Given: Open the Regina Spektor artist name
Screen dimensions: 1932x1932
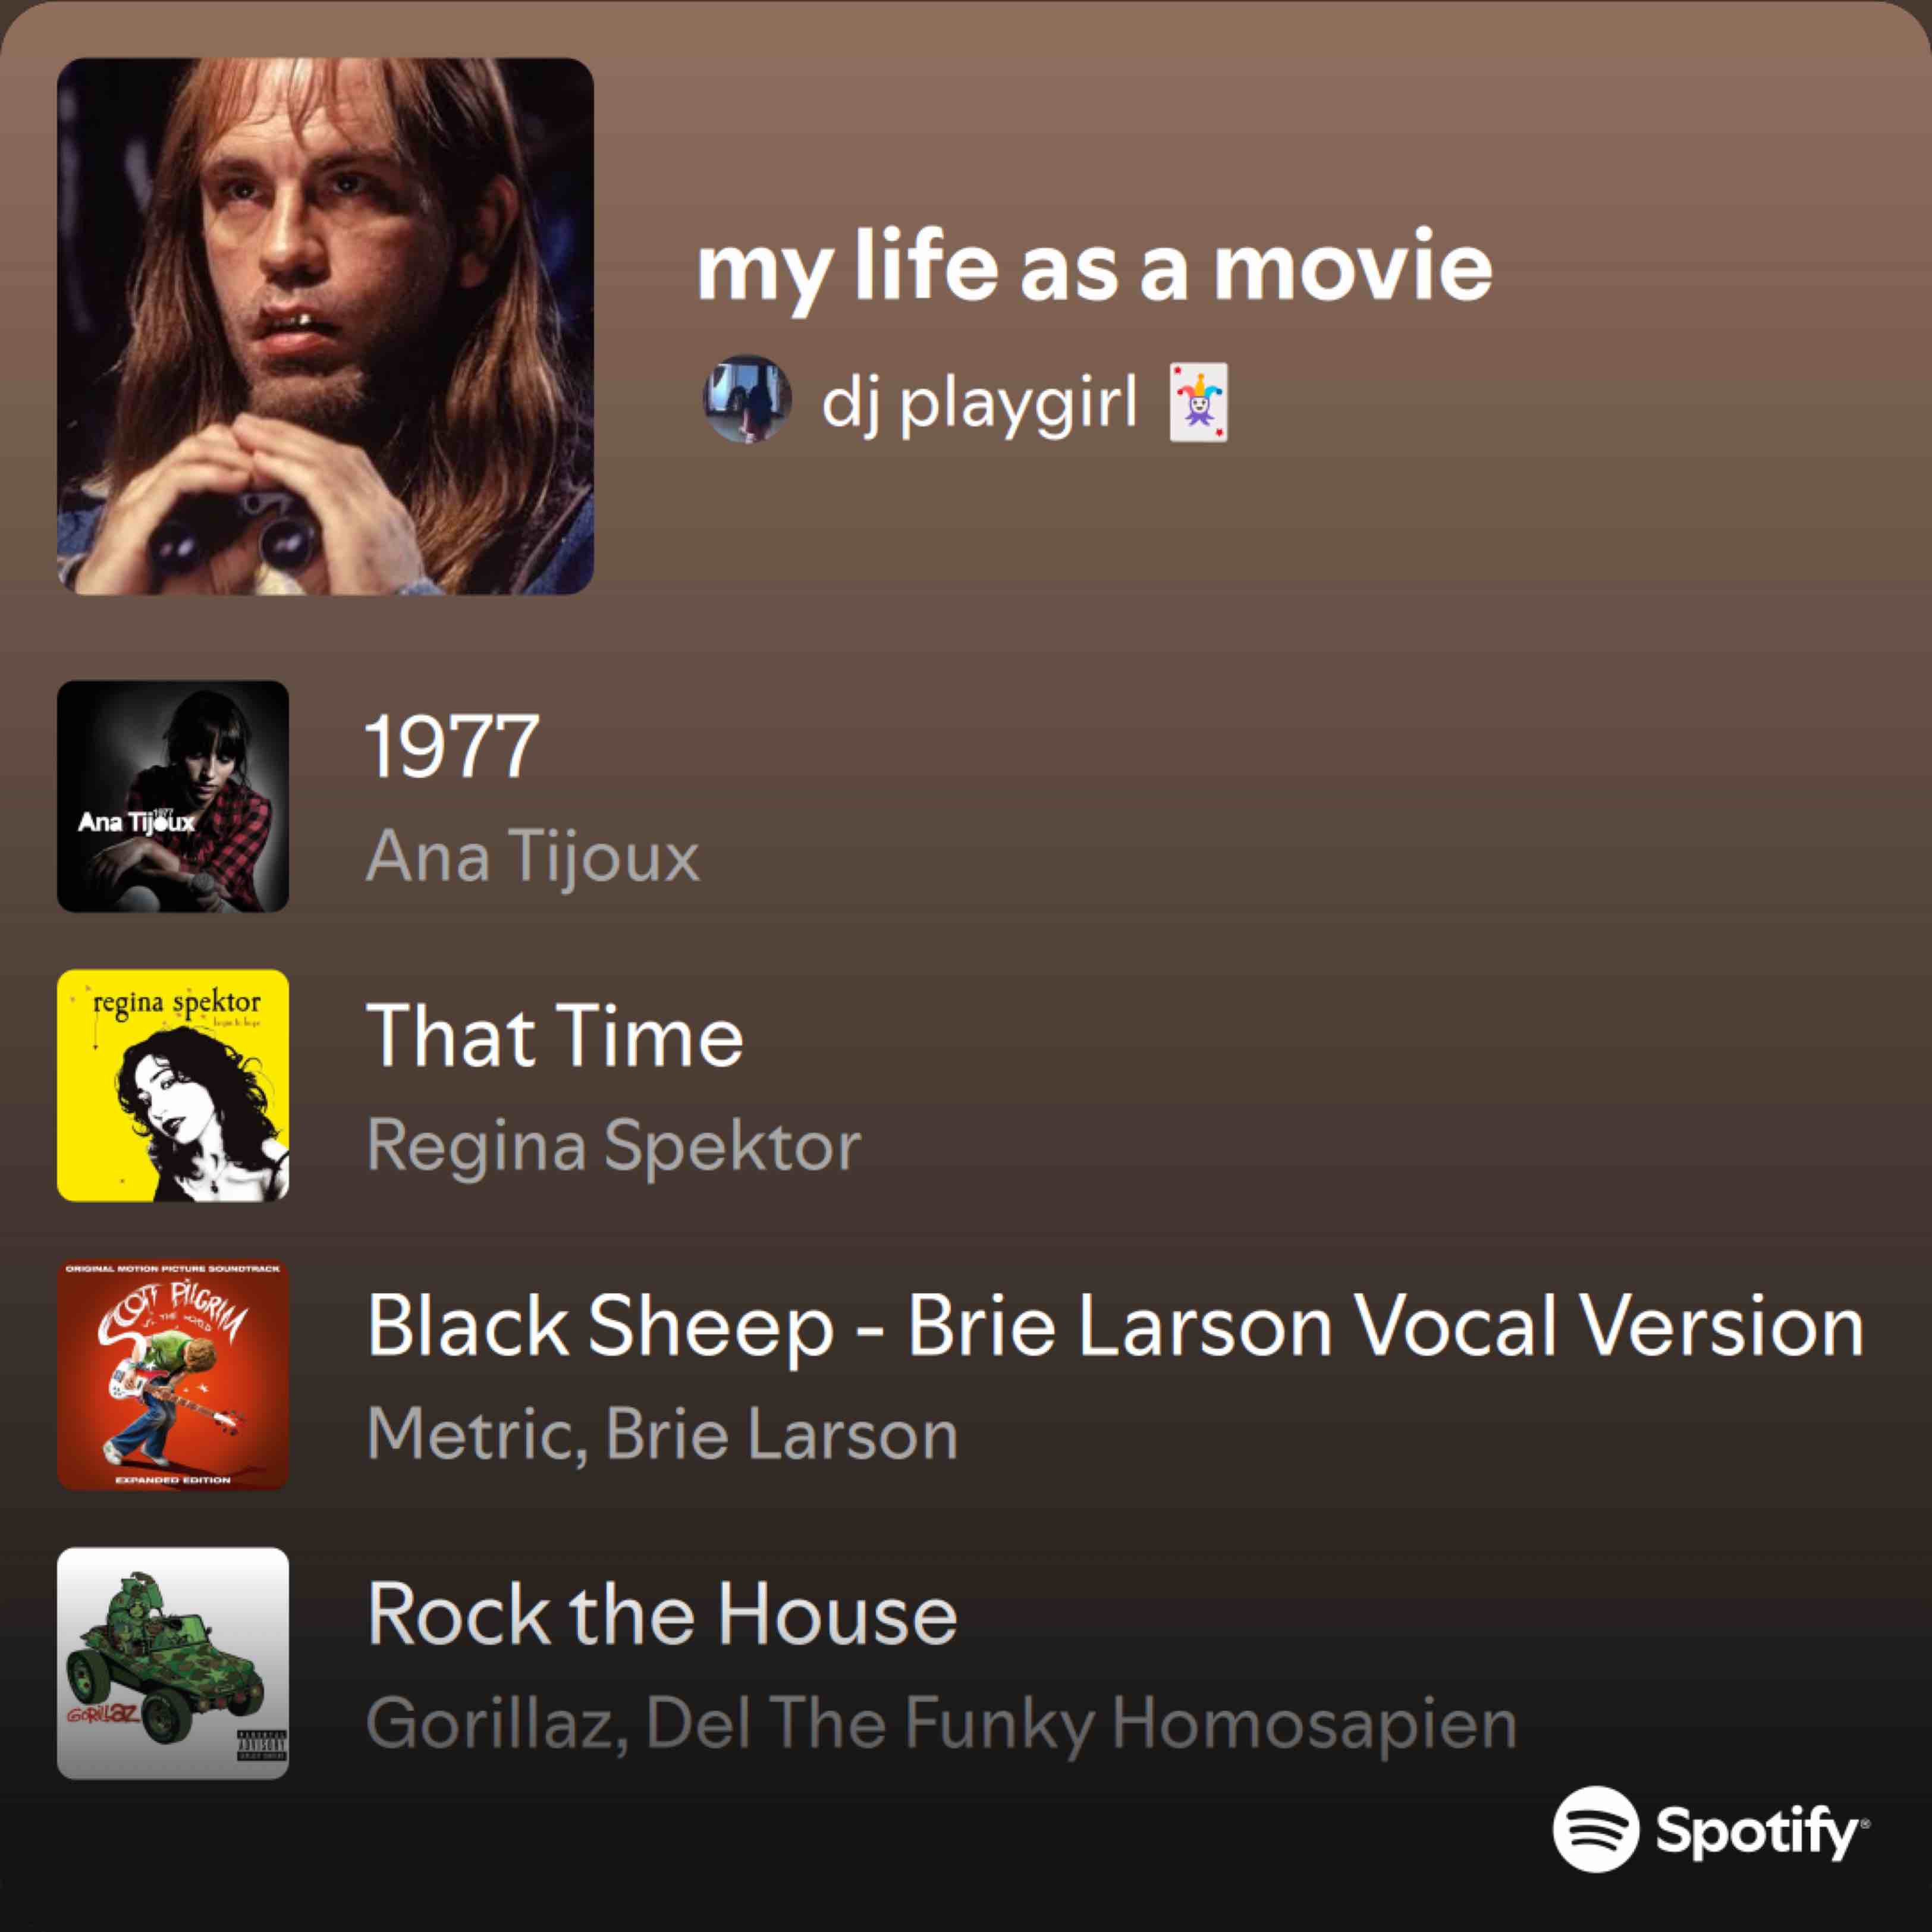Looking at the screenshot, I should (x=613, y=1145).
